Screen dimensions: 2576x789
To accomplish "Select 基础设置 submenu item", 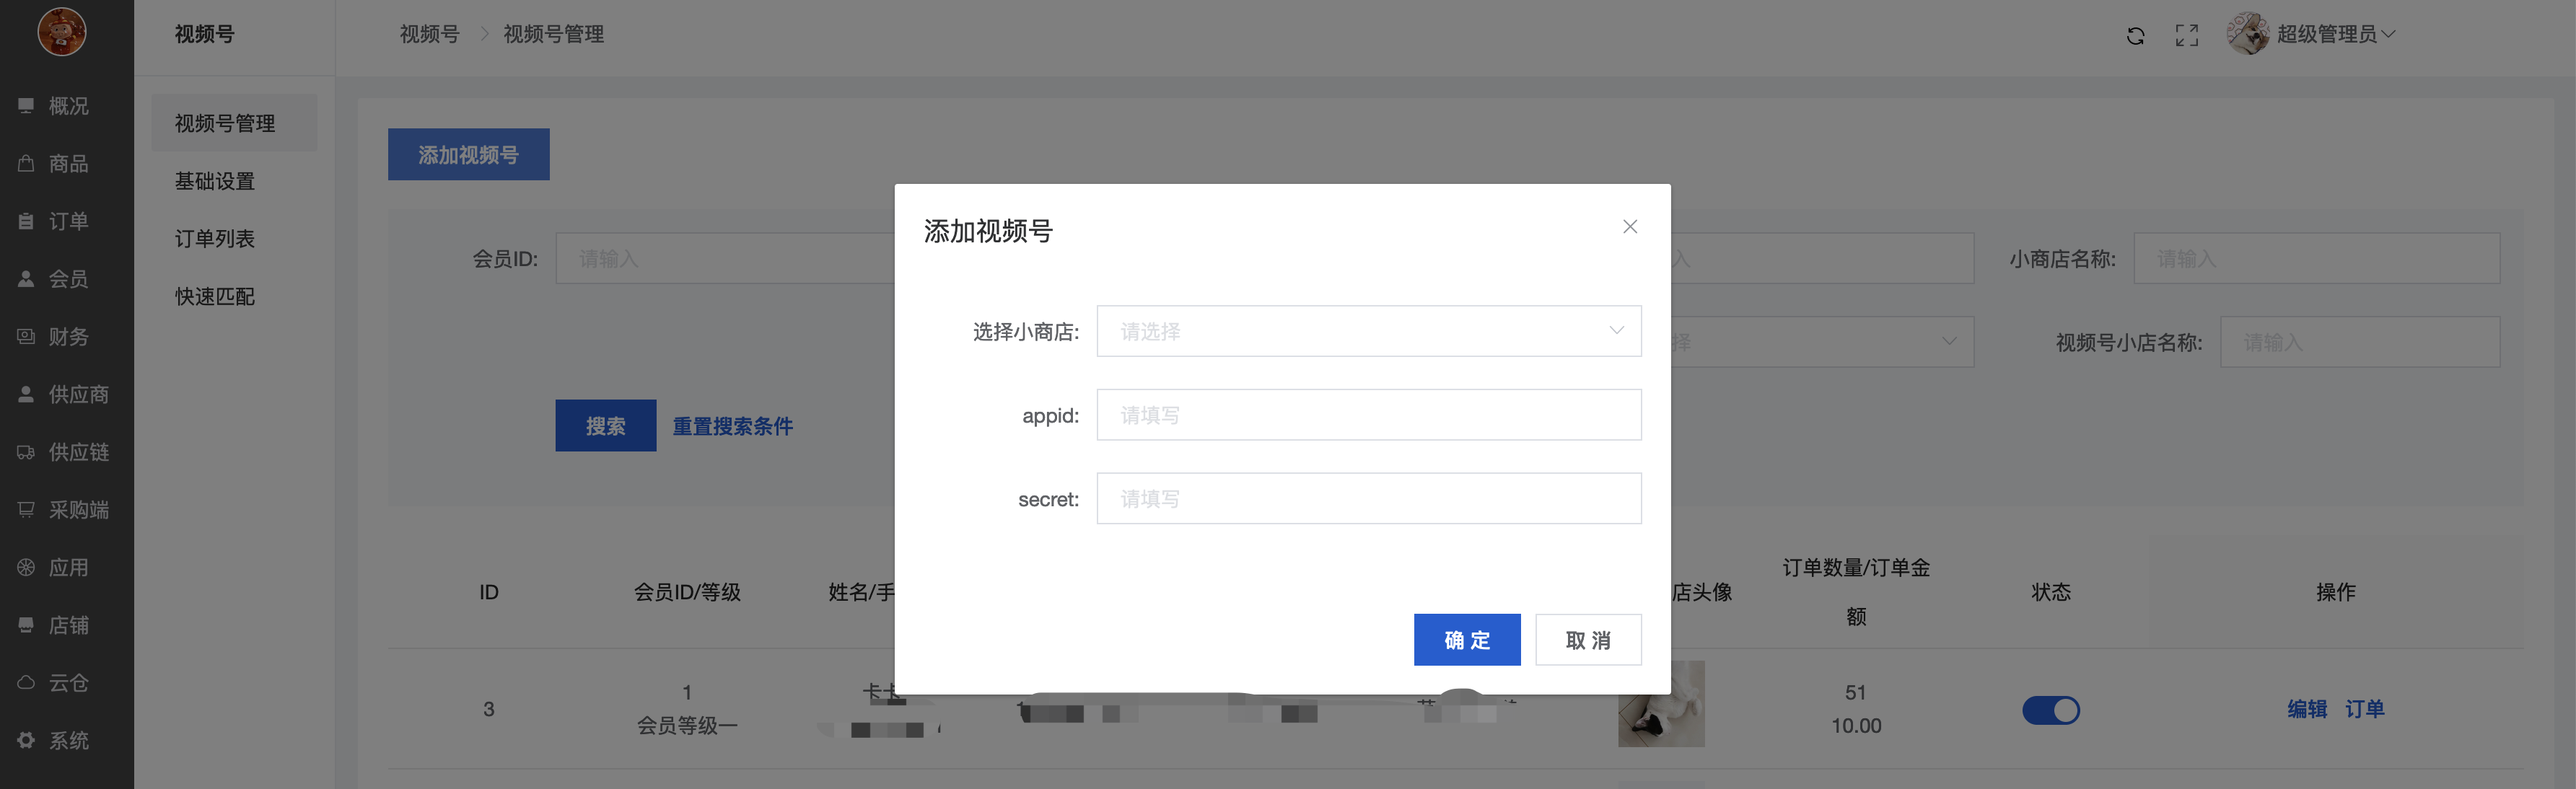I will pos(215,181).
